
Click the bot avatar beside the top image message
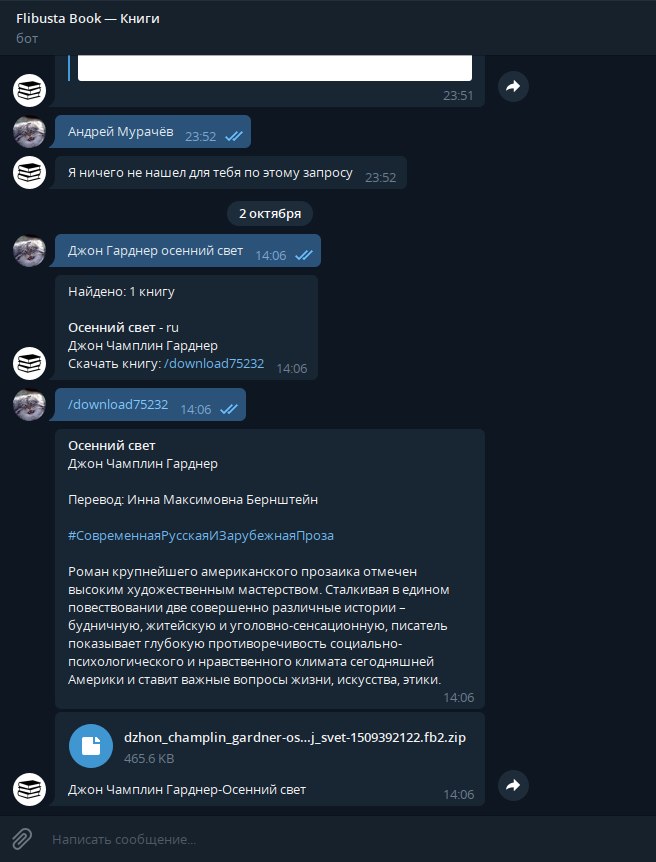[x=29, y=90]
